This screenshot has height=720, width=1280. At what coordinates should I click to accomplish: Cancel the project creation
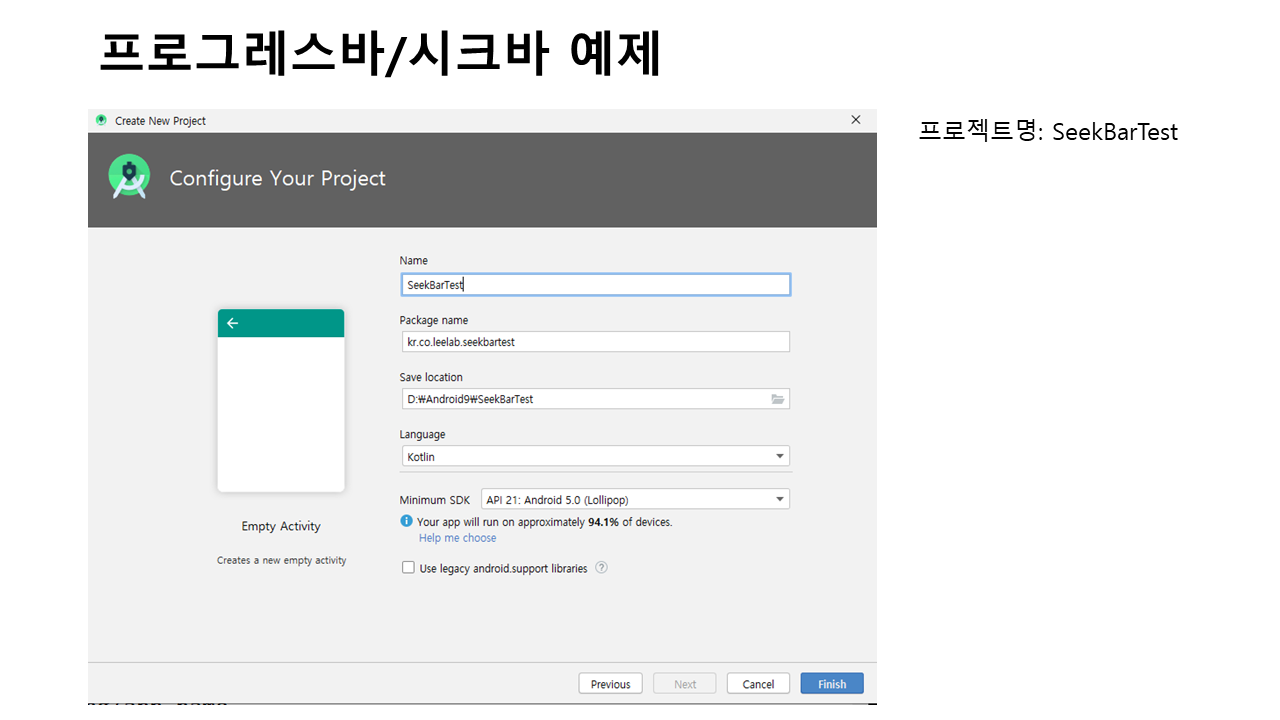[x=758, y=684]
